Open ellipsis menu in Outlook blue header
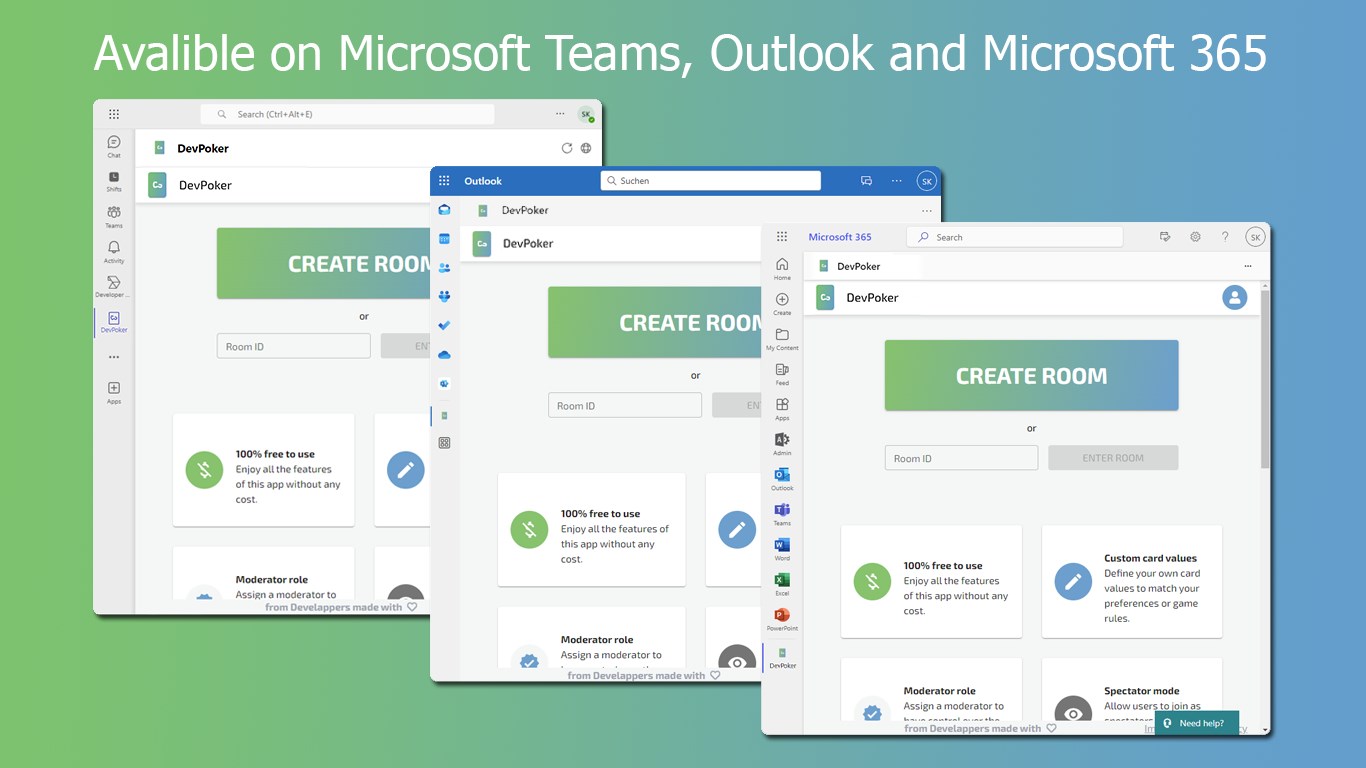 pos(897,181)
